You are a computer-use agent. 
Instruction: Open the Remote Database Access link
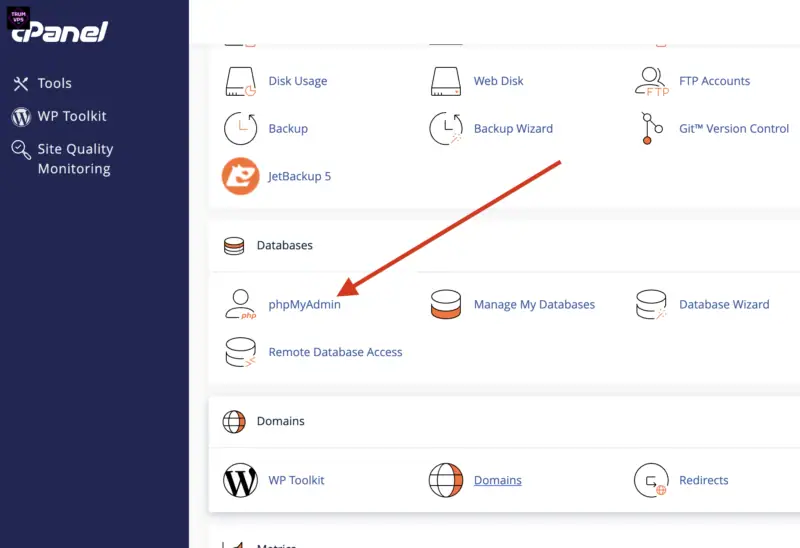coord(335,352)
